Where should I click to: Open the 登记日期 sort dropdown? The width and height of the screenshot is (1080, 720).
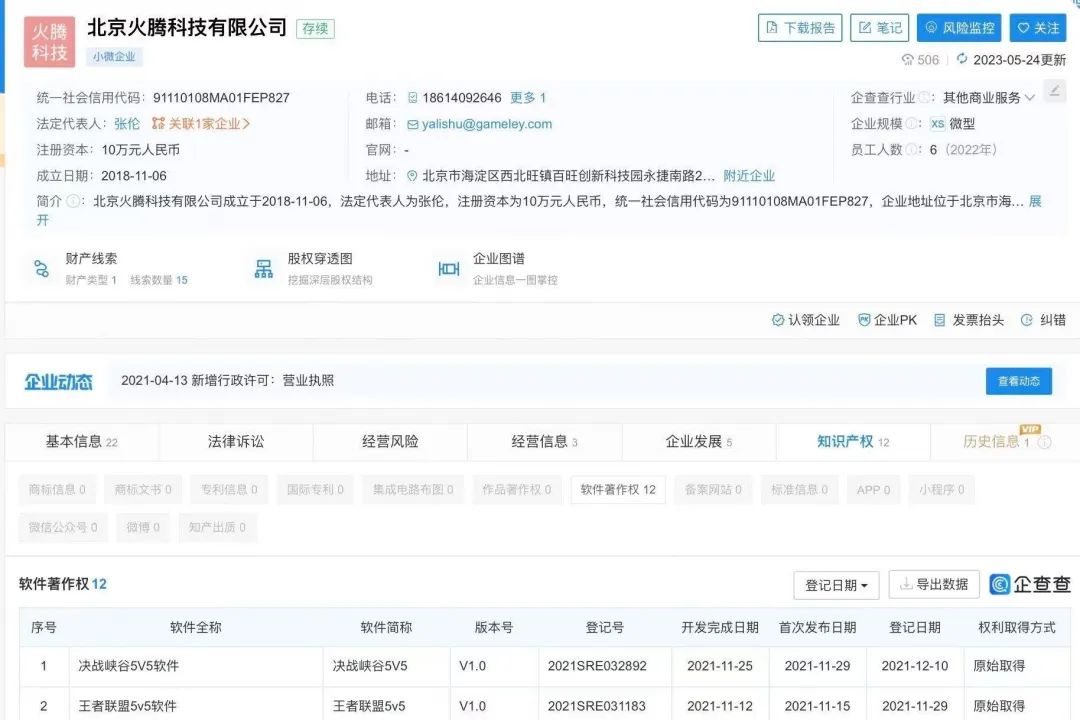(836, 585)
